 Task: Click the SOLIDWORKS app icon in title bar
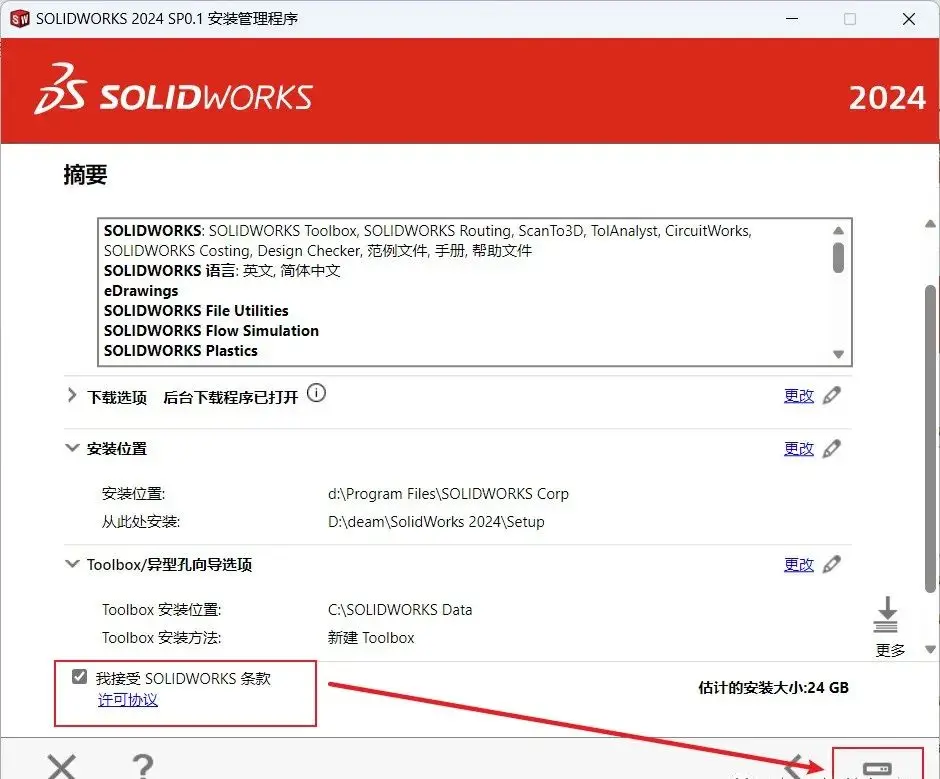(x=20, y=19)
